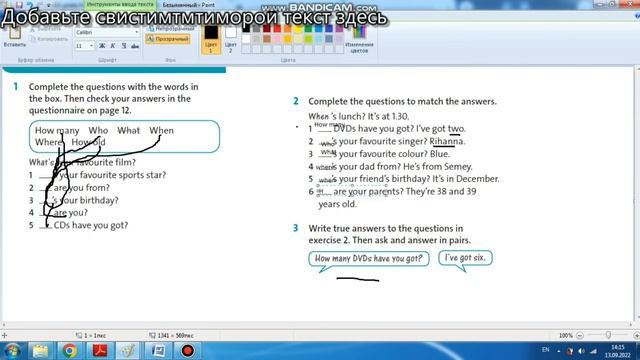Image resolution: width=640 pixels, height=360 pixels.
Task: Select the Opaque (Непрозрачный) background option
Action: point(171,29)
